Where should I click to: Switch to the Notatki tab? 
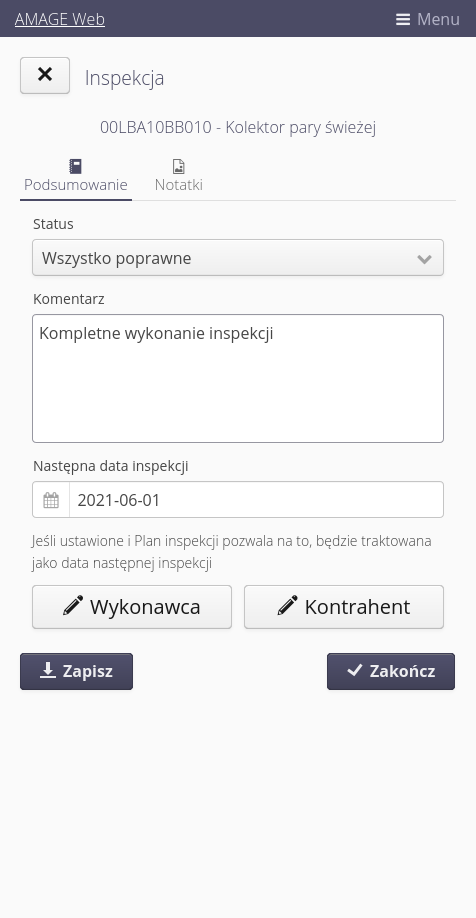tap(179, 175)
